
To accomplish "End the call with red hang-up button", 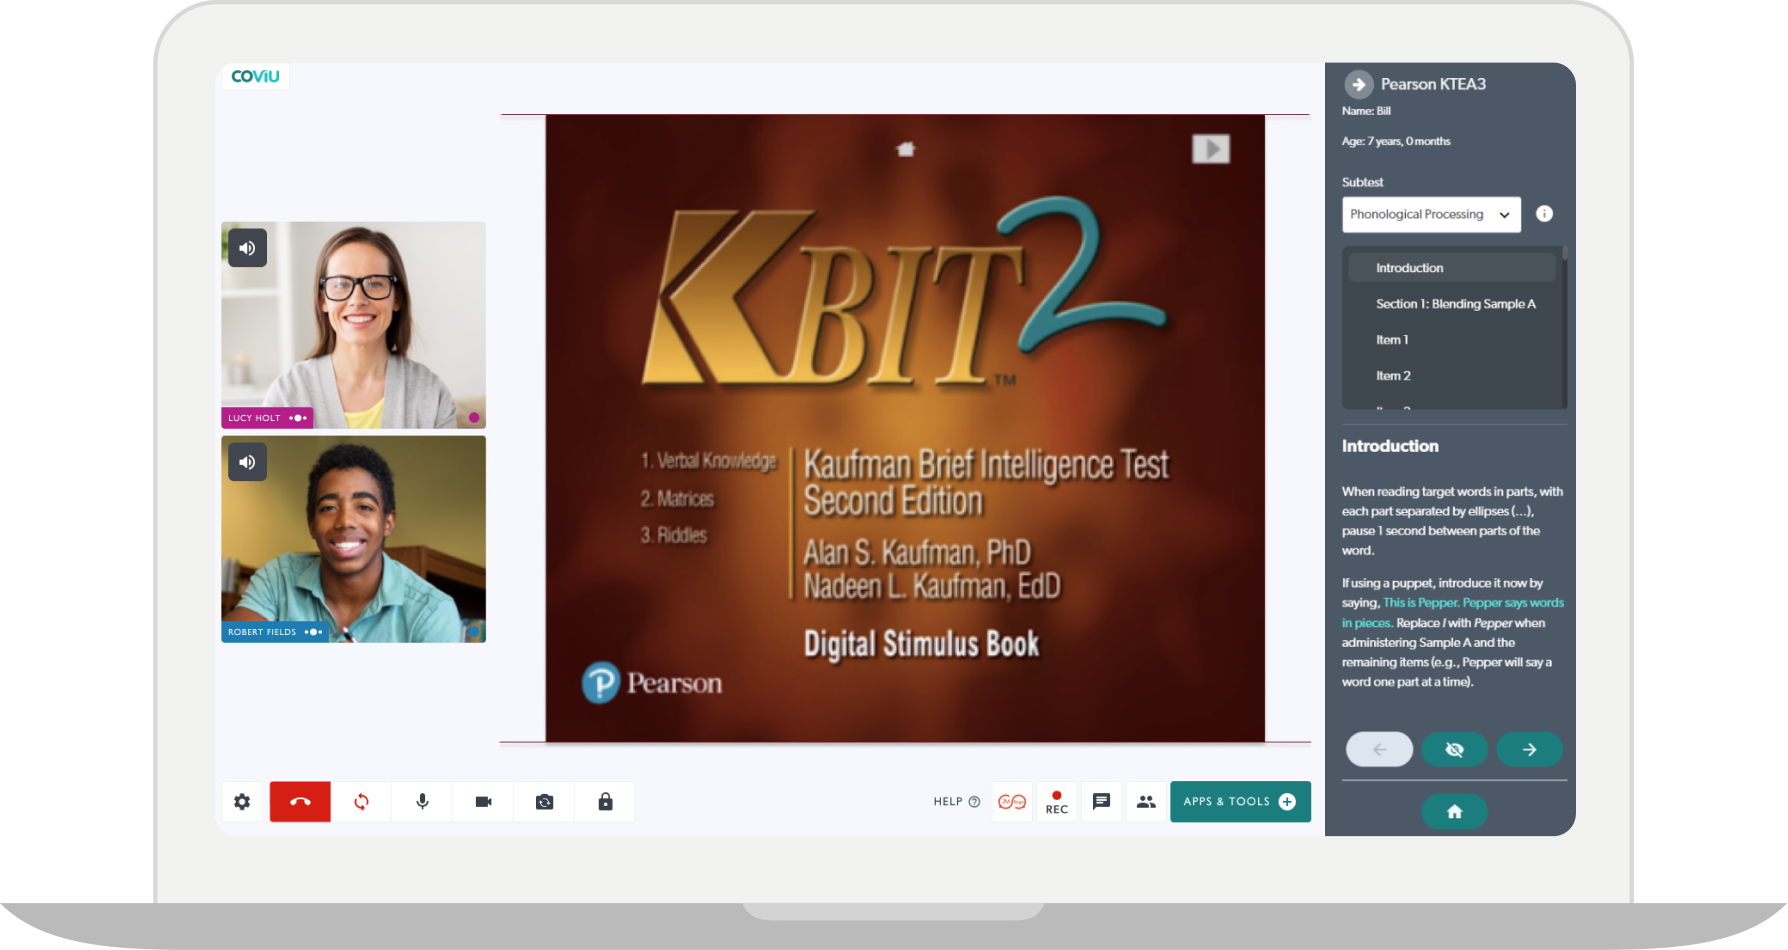I will click(x=300, y=802).
